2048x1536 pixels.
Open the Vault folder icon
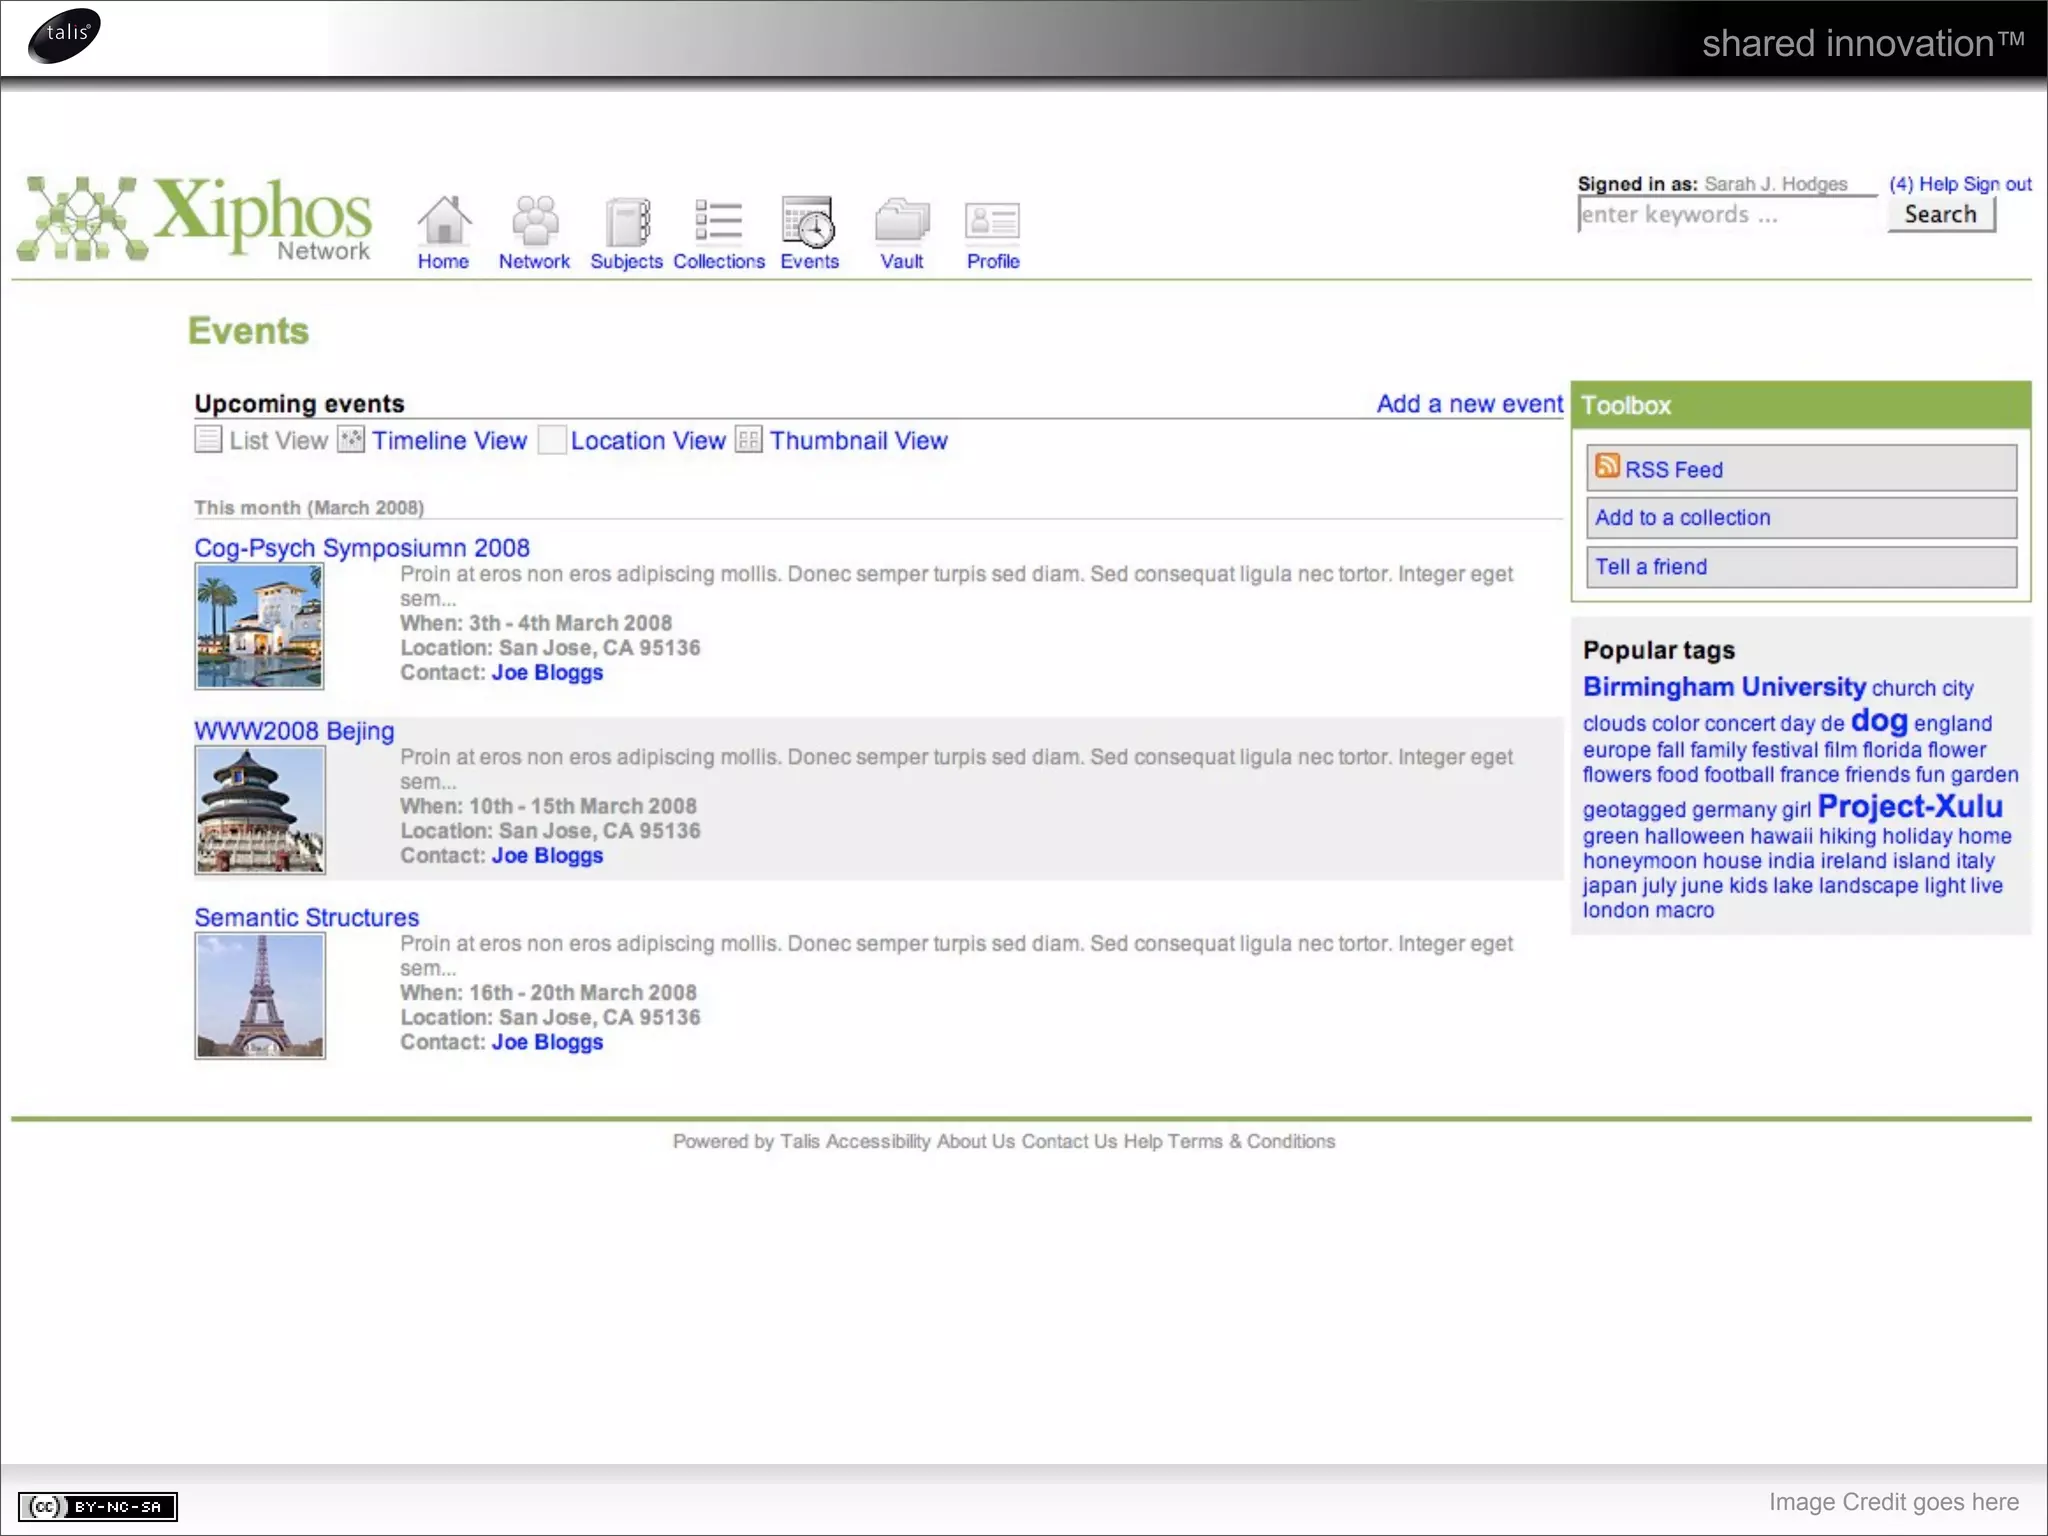pyautogui.click(x=902, y=220)
